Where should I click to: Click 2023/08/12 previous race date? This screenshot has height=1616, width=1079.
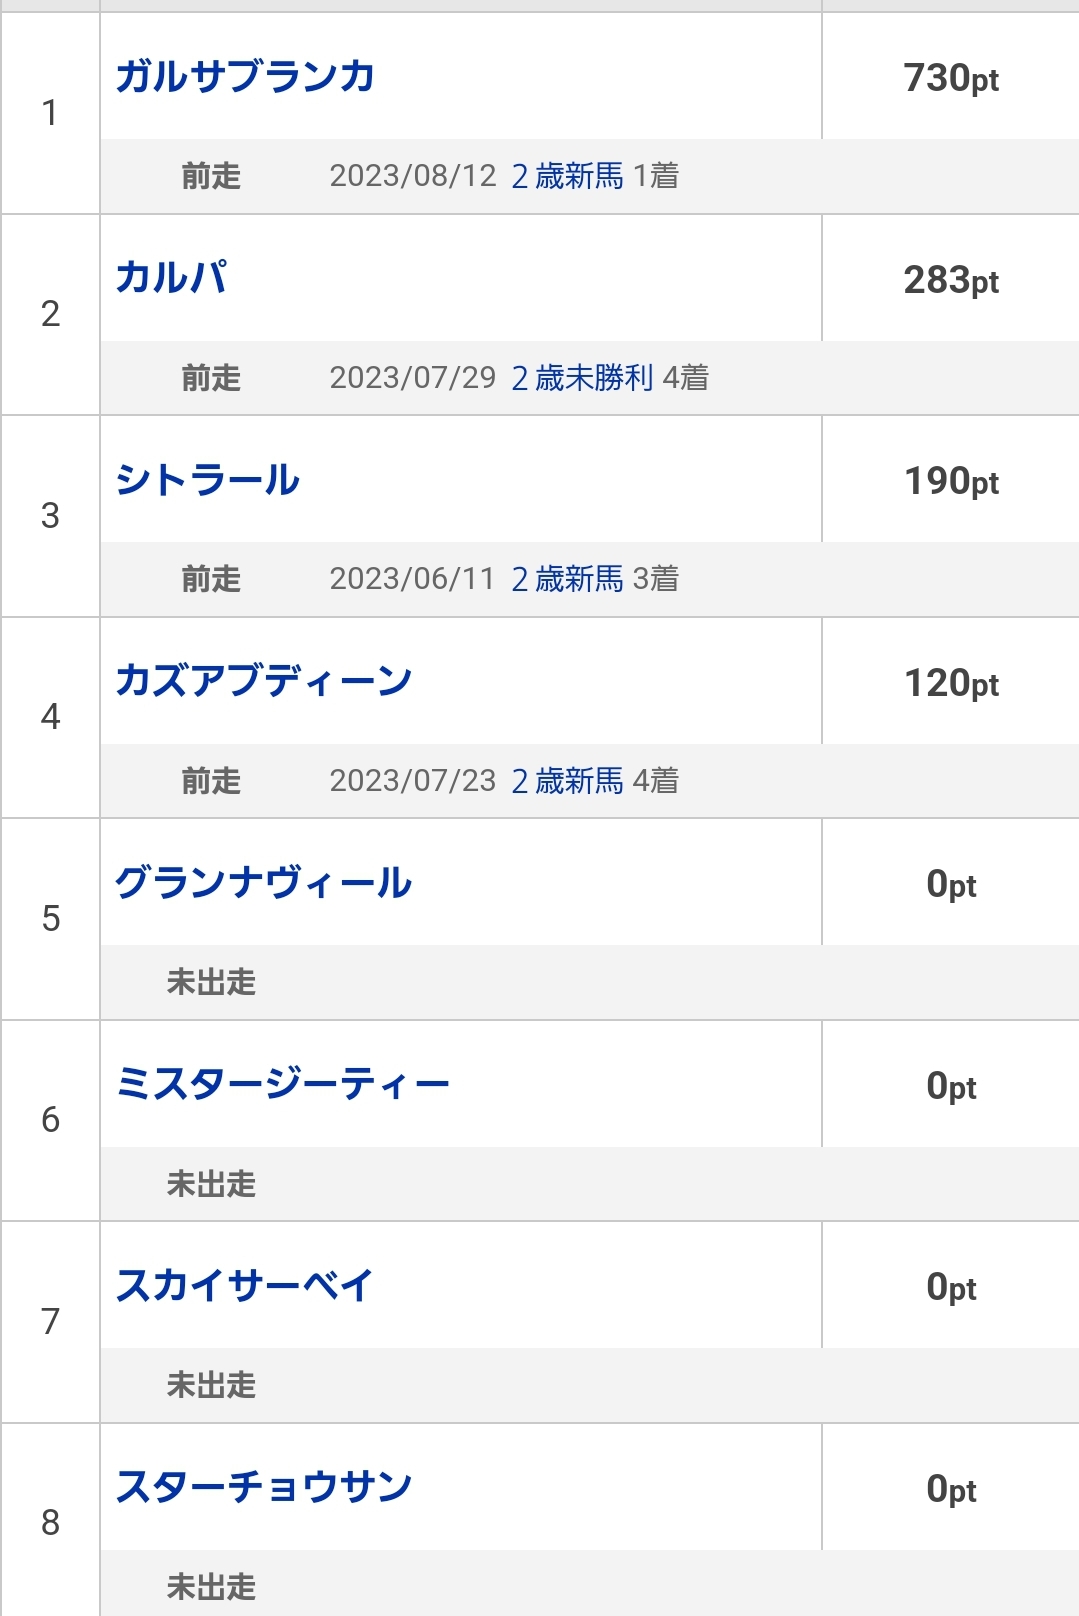413,176
